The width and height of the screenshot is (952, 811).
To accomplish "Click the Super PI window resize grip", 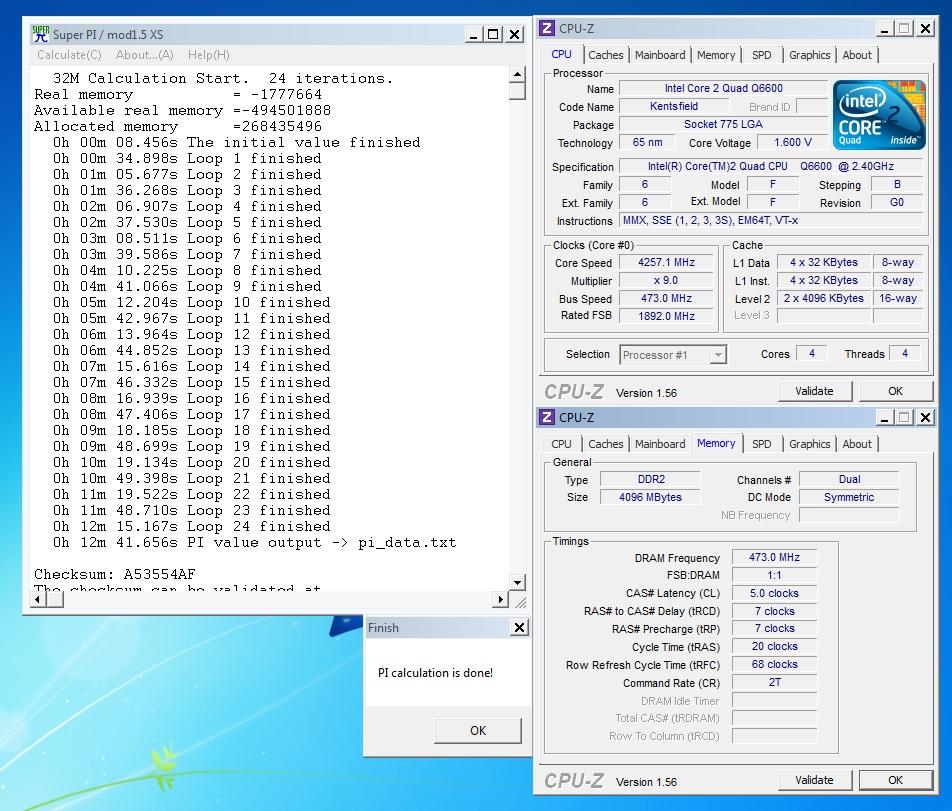I will [521, 601].
